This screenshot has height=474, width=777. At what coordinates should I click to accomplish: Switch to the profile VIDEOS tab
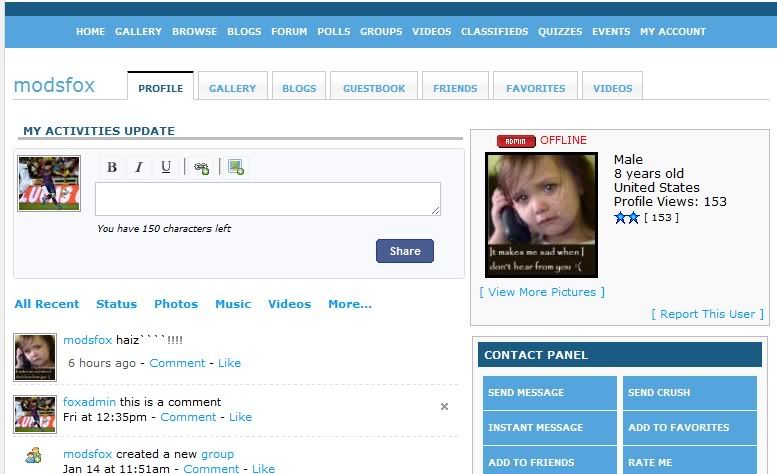click(x=612, y=86)
